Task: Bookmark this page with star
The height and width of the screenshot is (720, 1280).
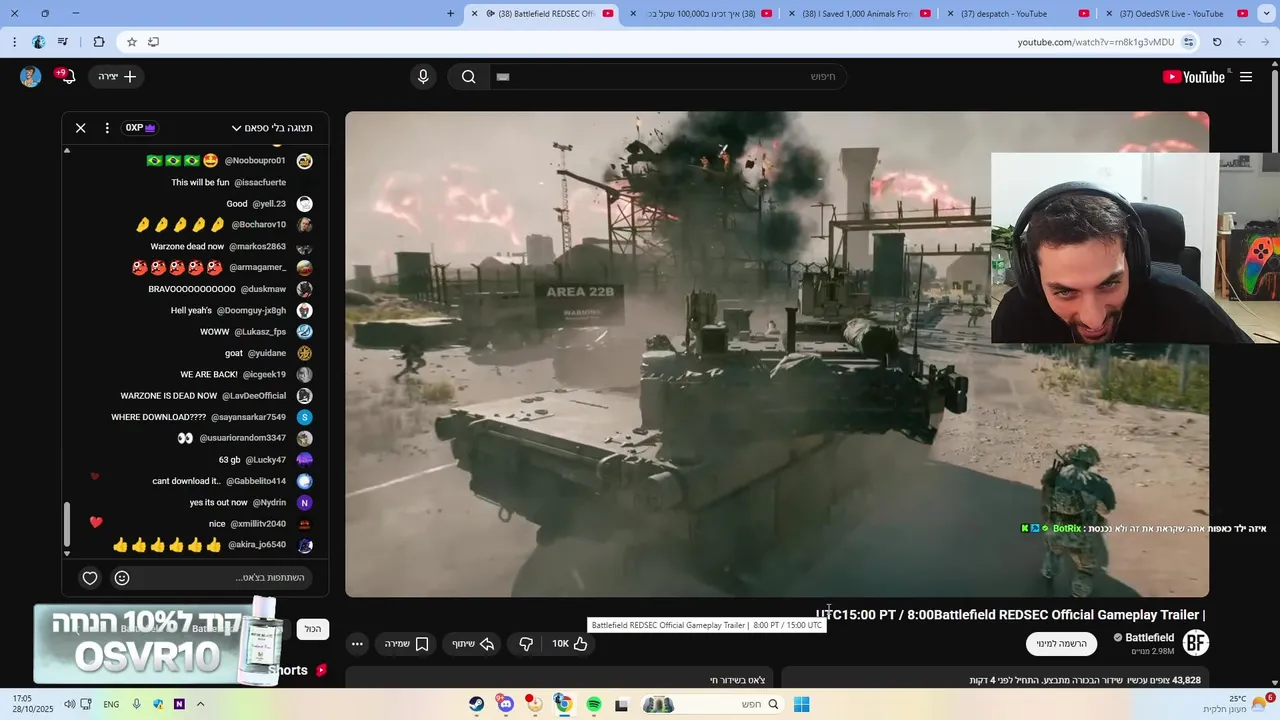Action: tap(131, 42)
